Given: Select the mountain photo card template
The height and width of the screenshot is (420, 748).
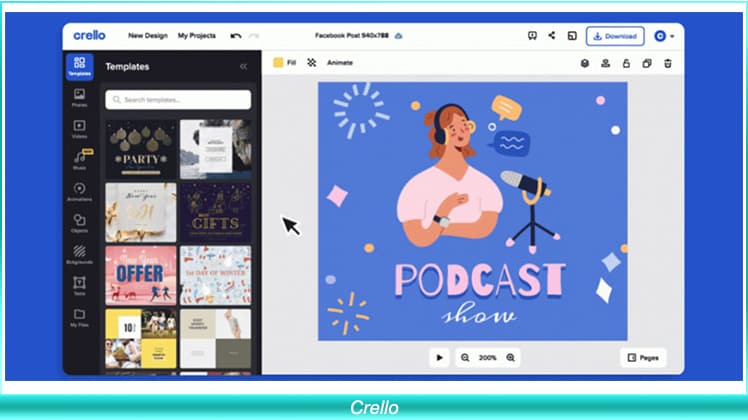Looking at the screenshot, I should tap(216, 149).
